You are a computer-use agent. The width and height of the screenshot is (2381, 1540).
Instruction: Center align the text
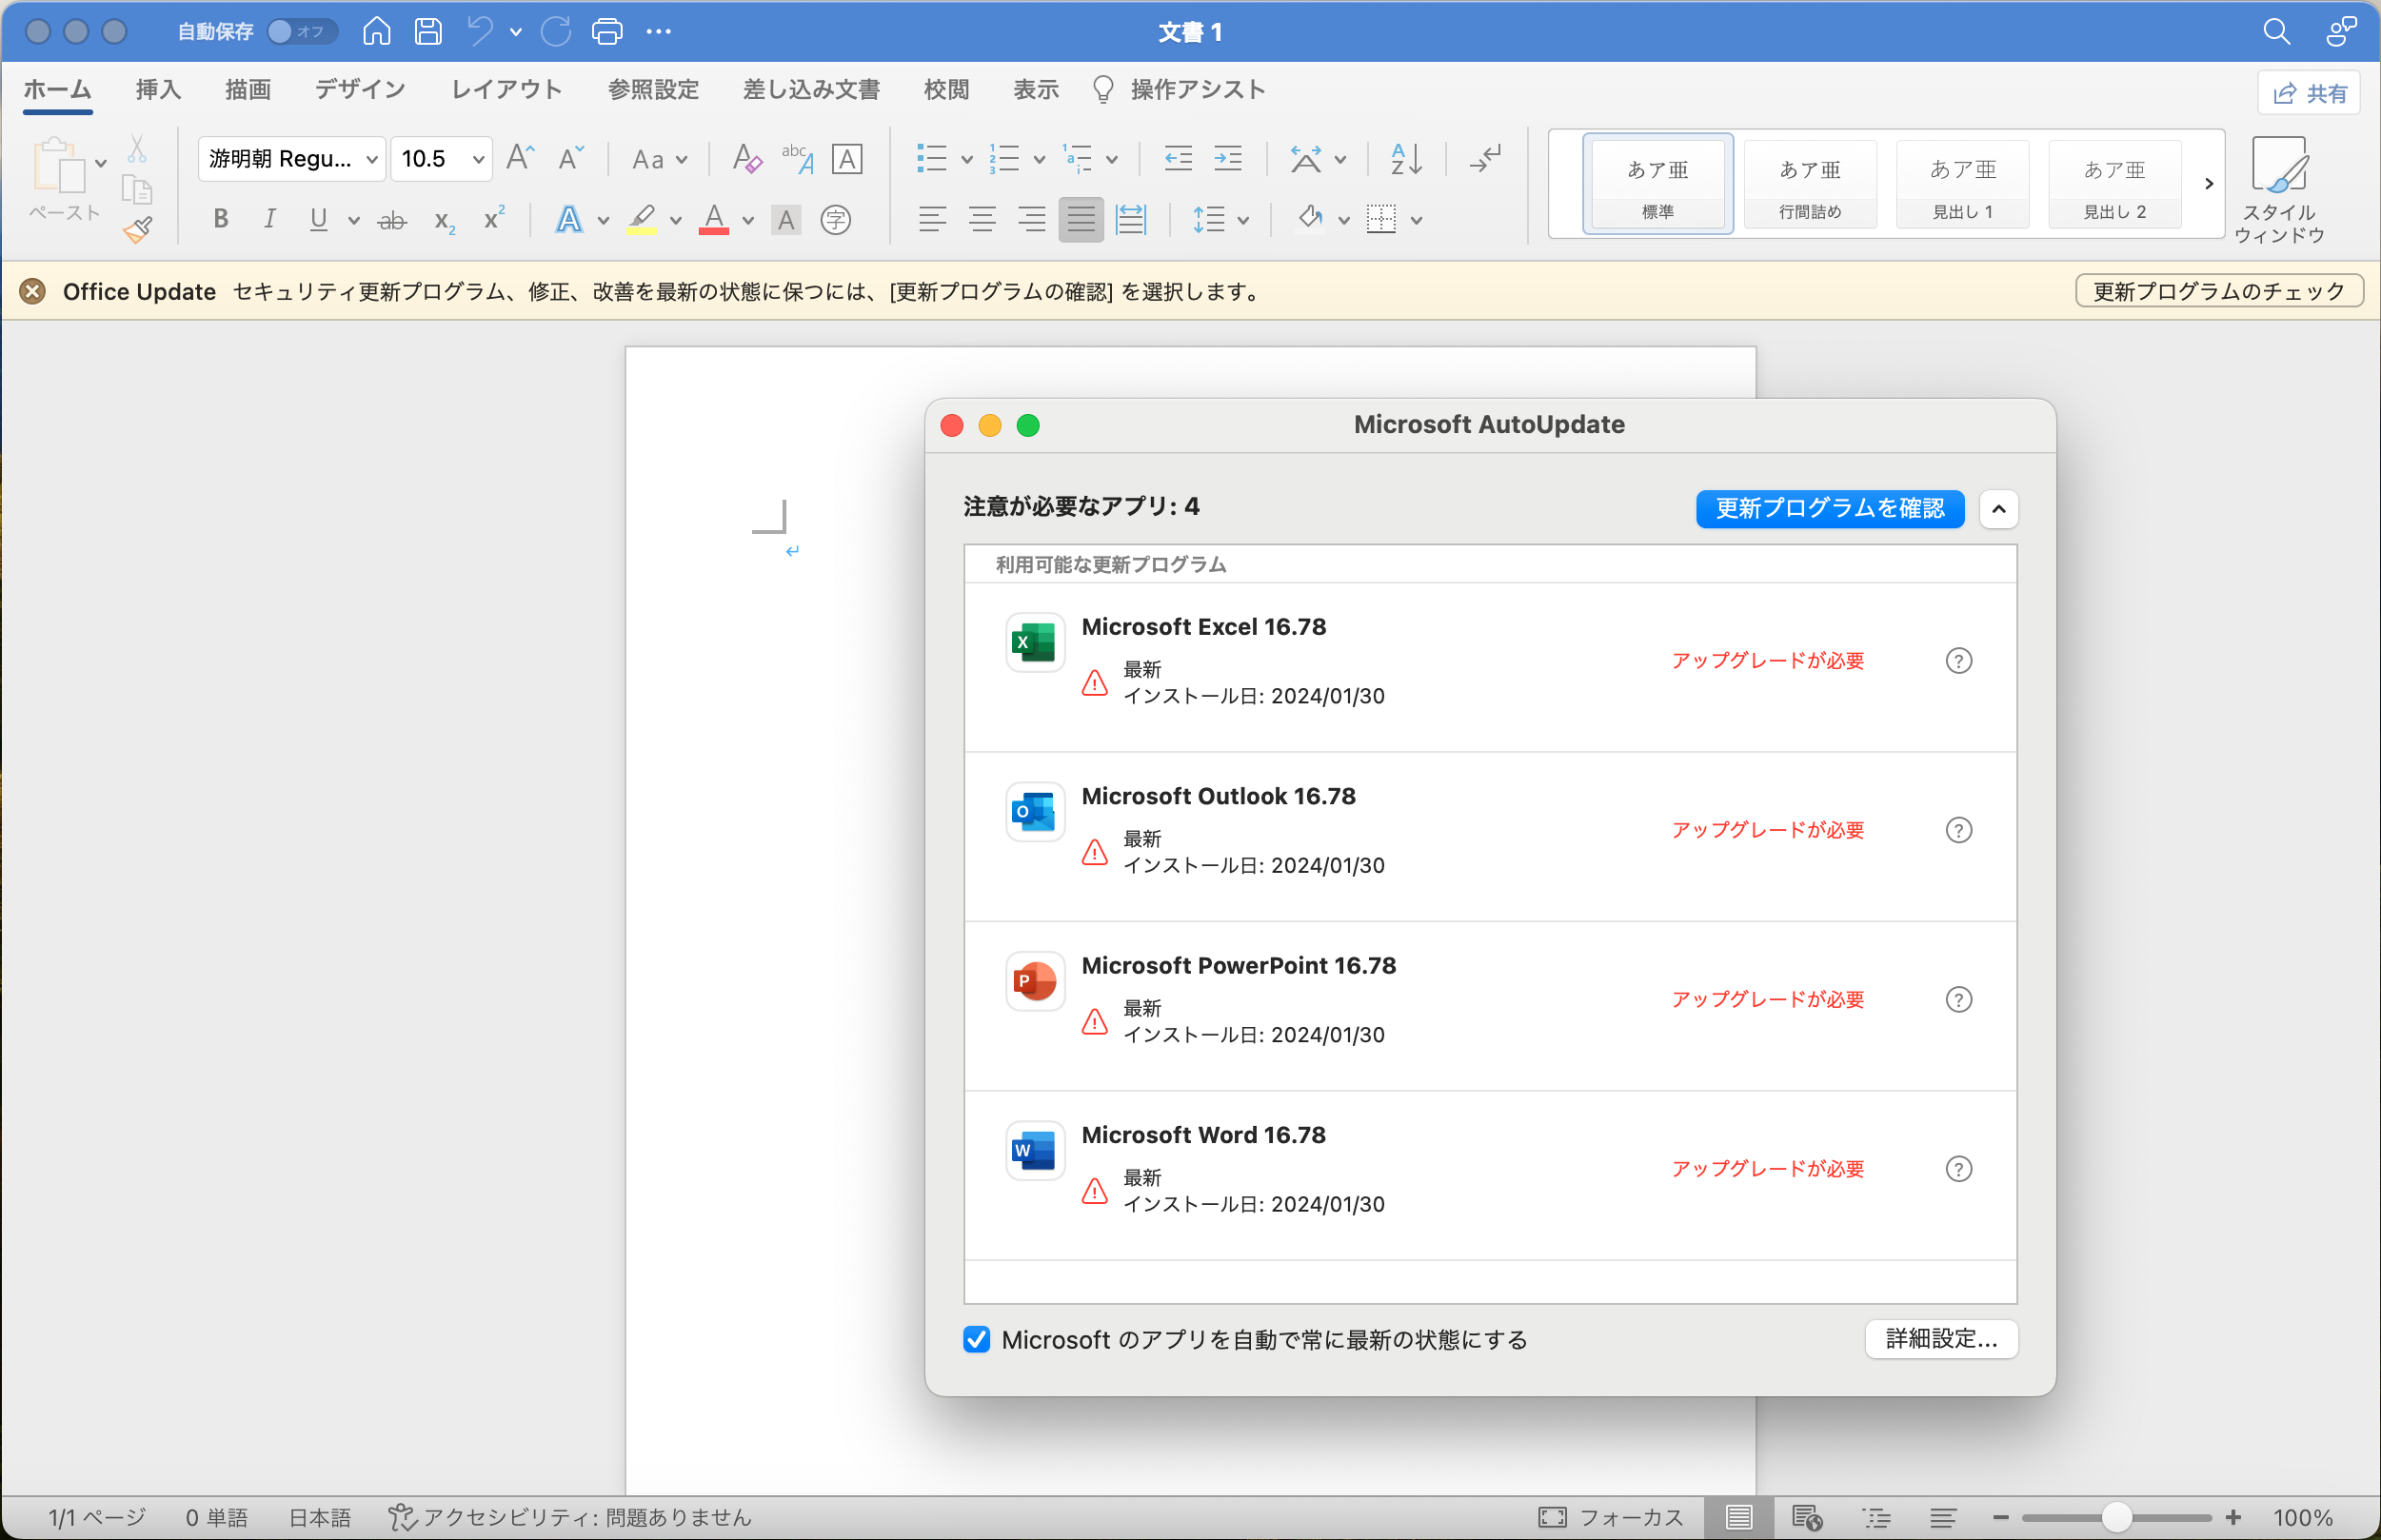tap(982, 219)
